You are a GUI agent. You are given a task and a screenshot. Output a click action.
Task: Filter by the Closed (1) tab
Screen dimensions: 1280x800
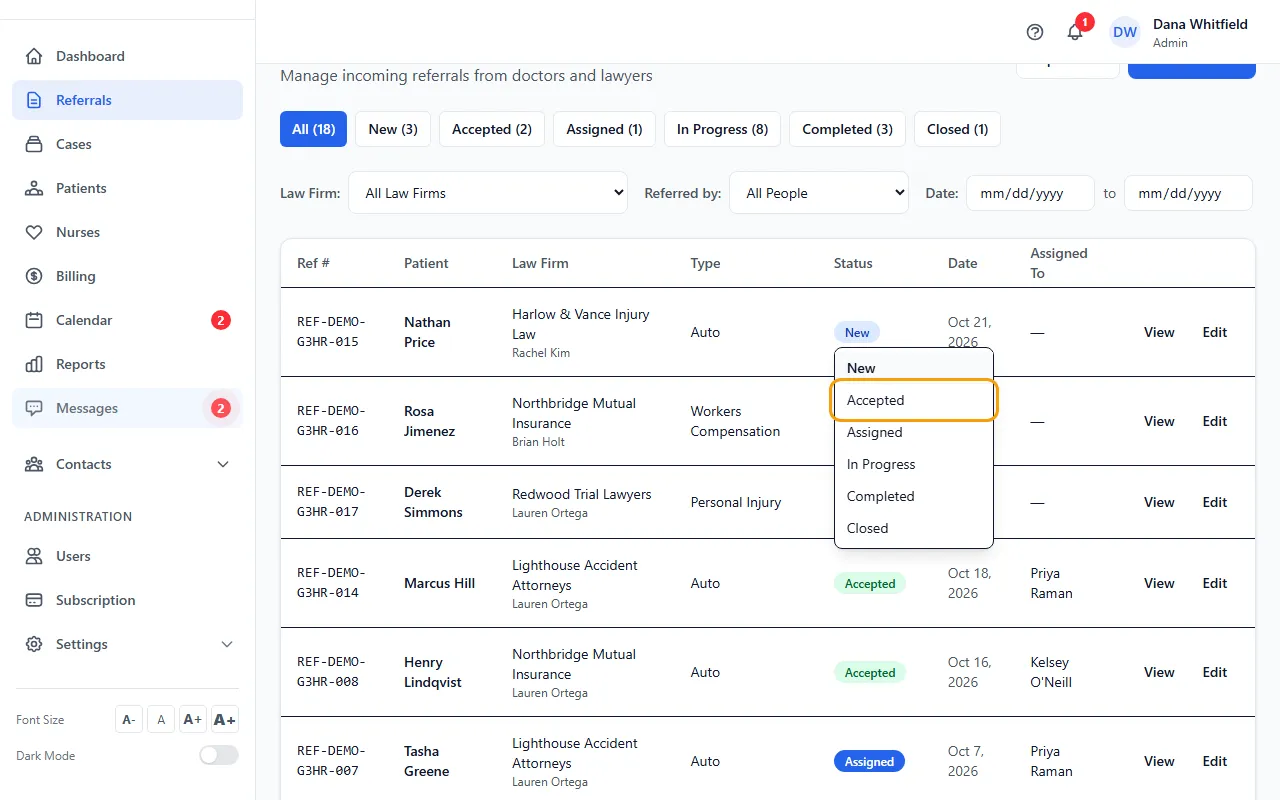[957, 129]
